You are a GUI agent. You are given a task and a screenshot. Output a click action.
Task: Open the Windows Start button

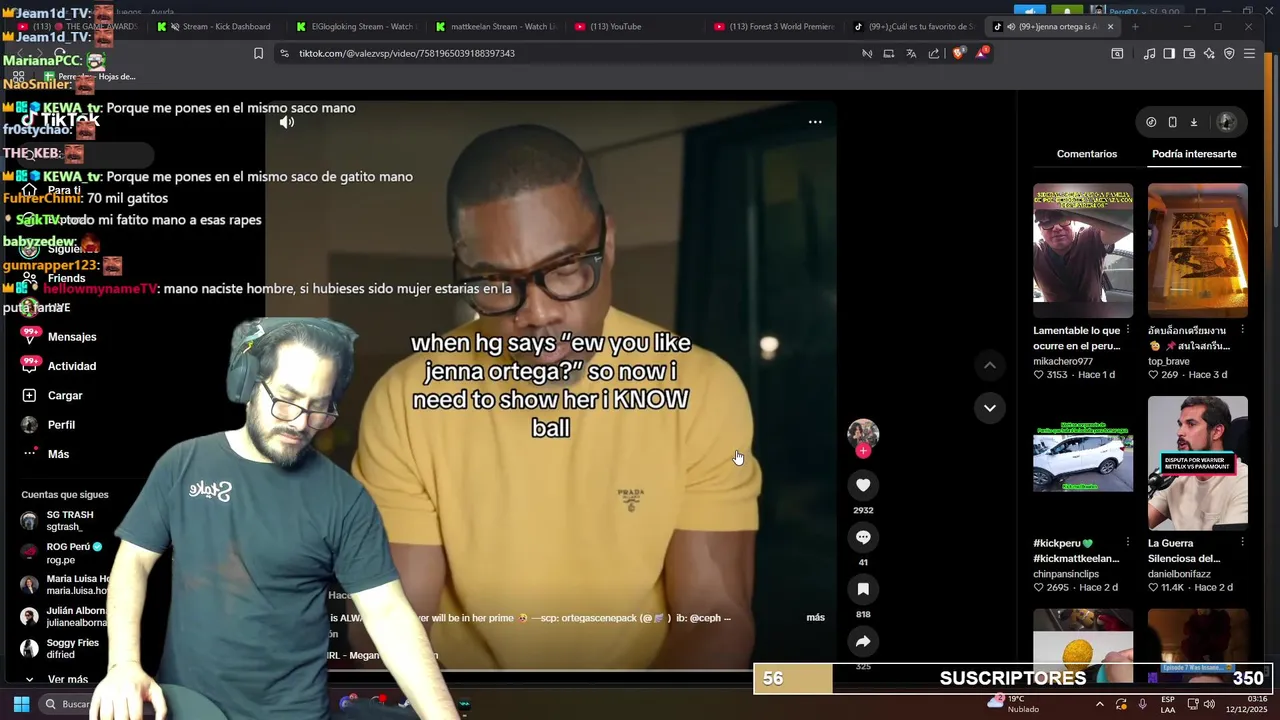coord(21,704)
